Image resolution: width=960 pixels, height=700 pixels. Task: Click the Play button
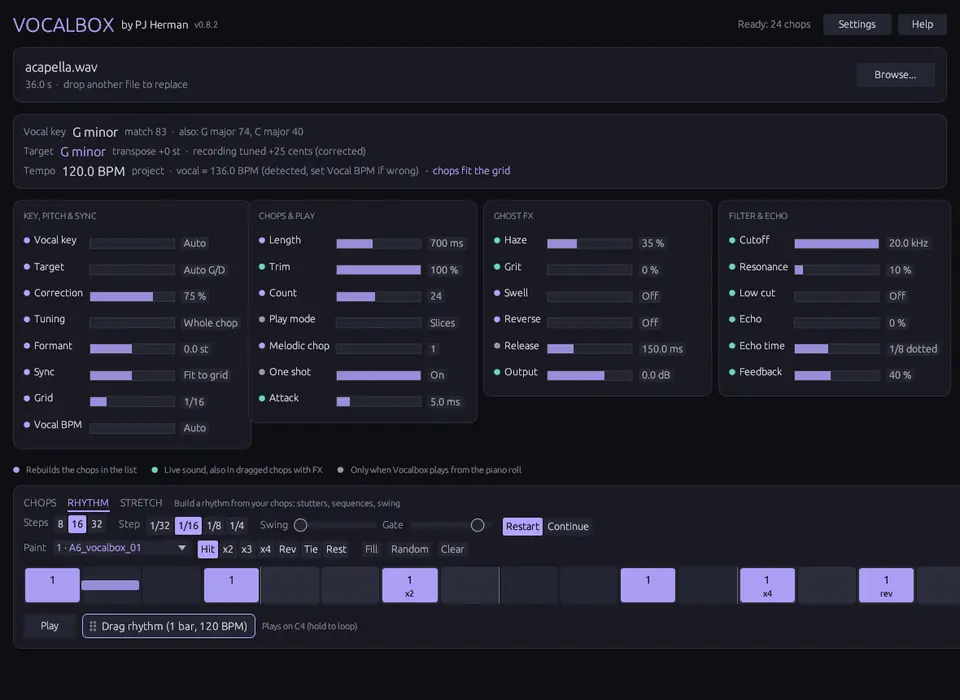[x=50, y=626]
